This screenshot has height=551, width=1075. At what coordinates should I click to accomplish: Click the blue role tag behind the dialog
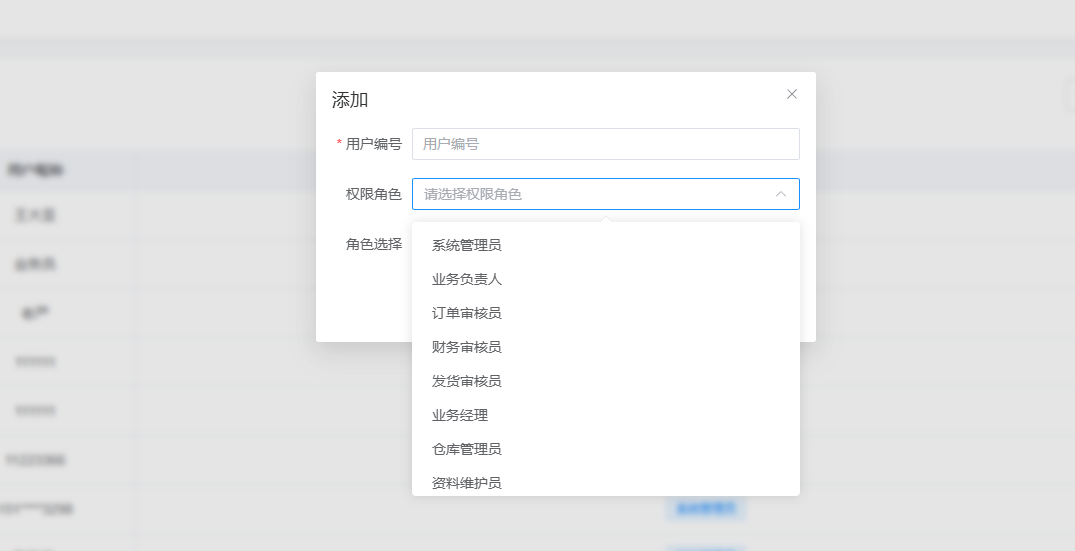coord(705,509)
